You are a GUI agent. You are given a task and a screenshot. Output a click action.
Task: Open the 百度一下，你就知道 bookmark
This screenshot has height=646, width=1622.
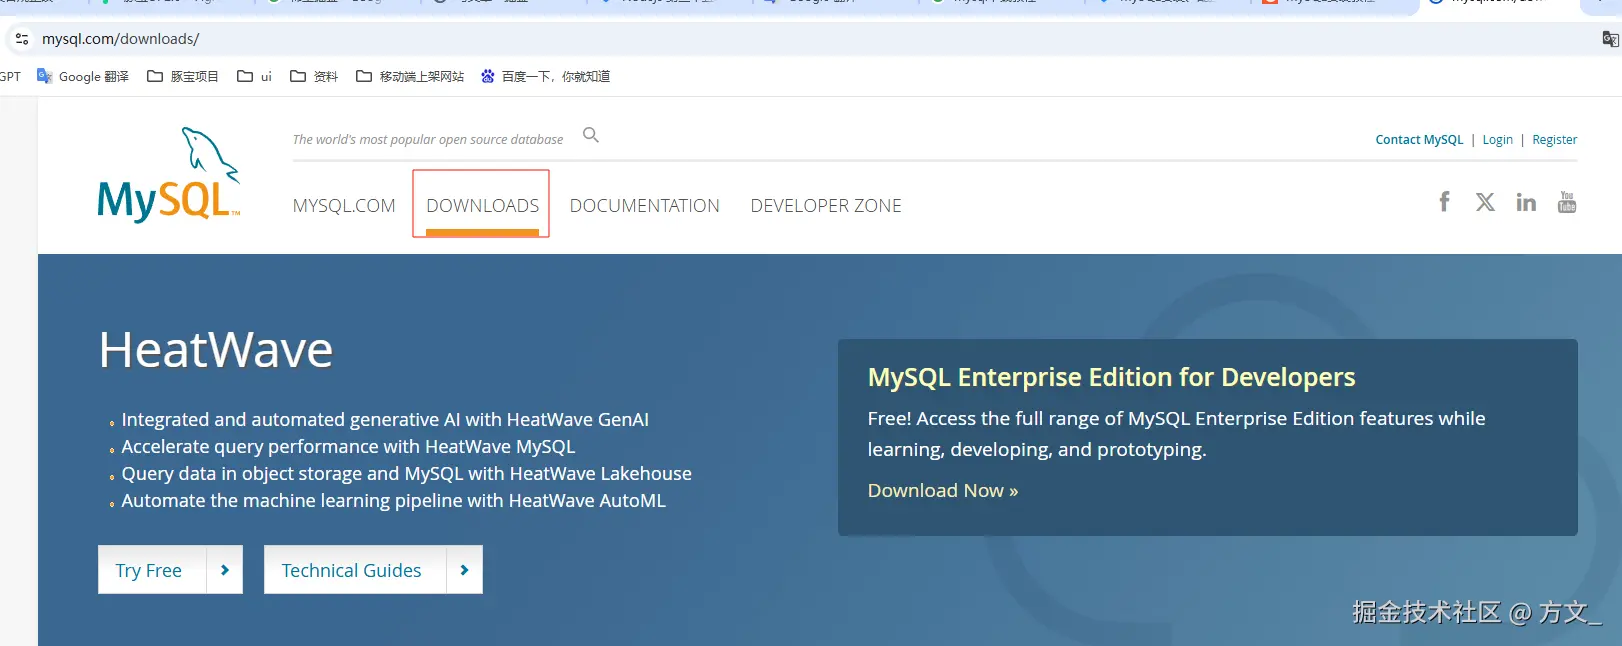[545, 76]
